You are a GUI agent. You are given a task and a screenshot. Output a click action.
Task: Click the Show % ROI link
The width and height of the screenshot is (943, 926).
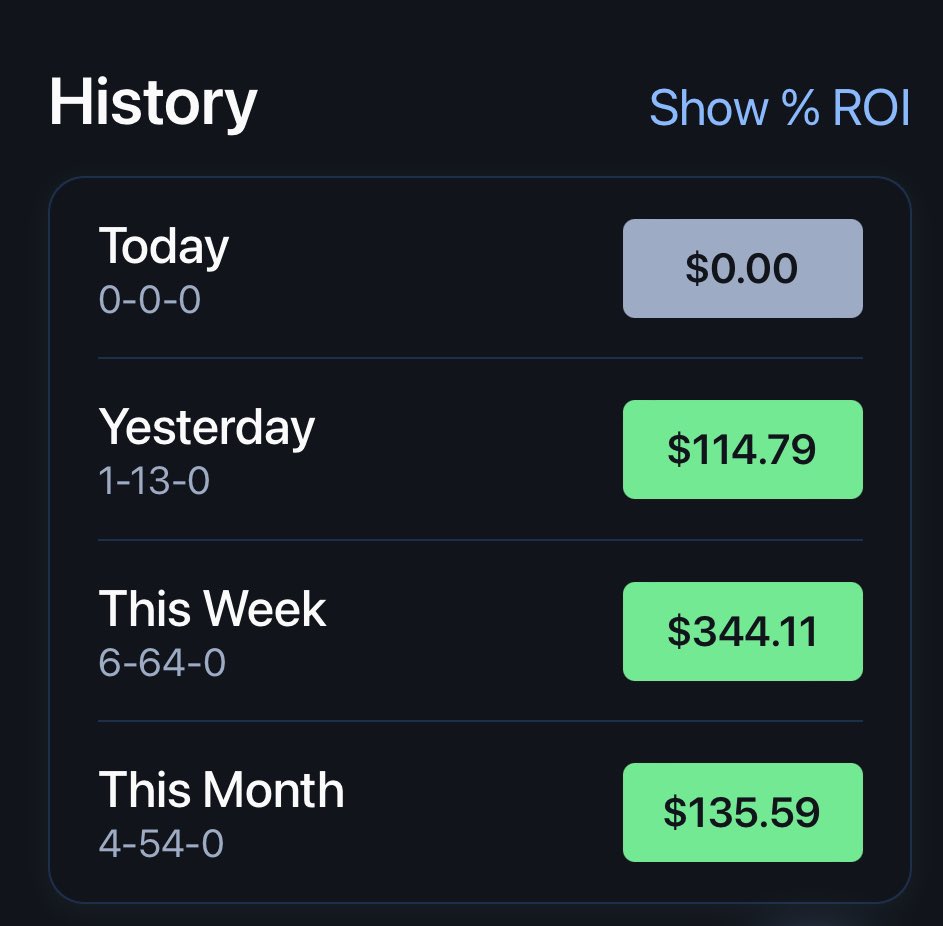779,108
